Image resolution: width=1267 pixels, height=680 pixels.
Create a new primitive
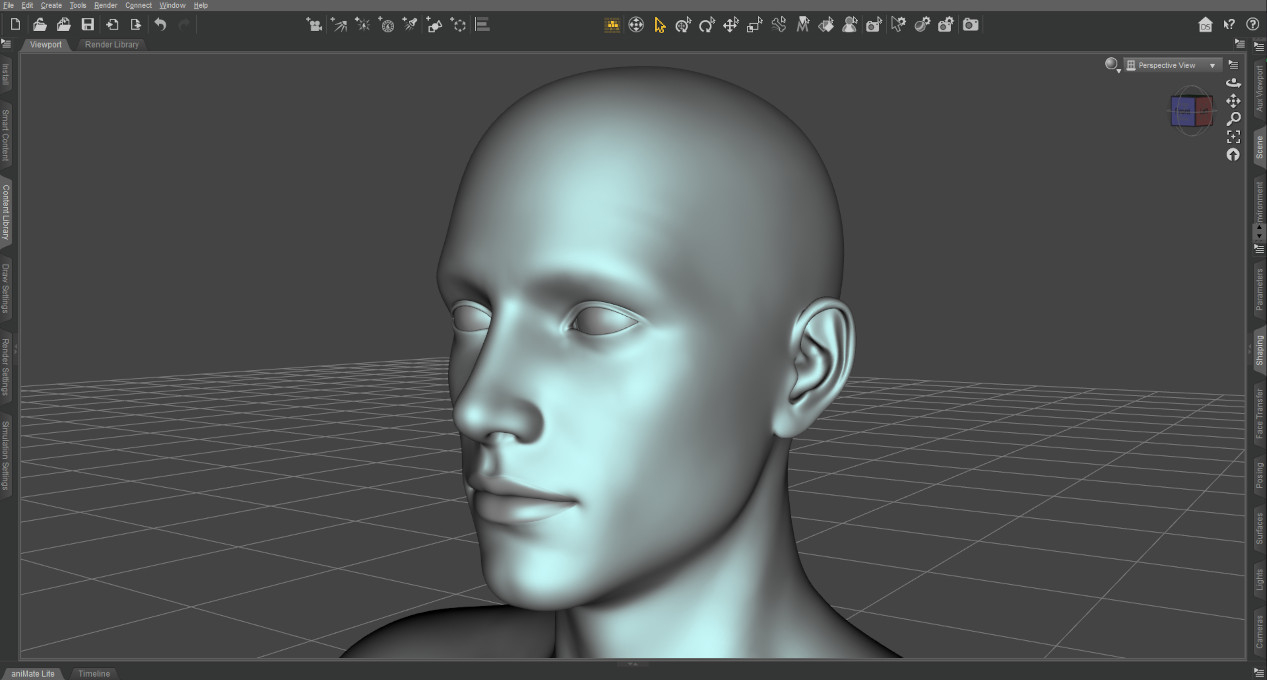click(434, 25)
